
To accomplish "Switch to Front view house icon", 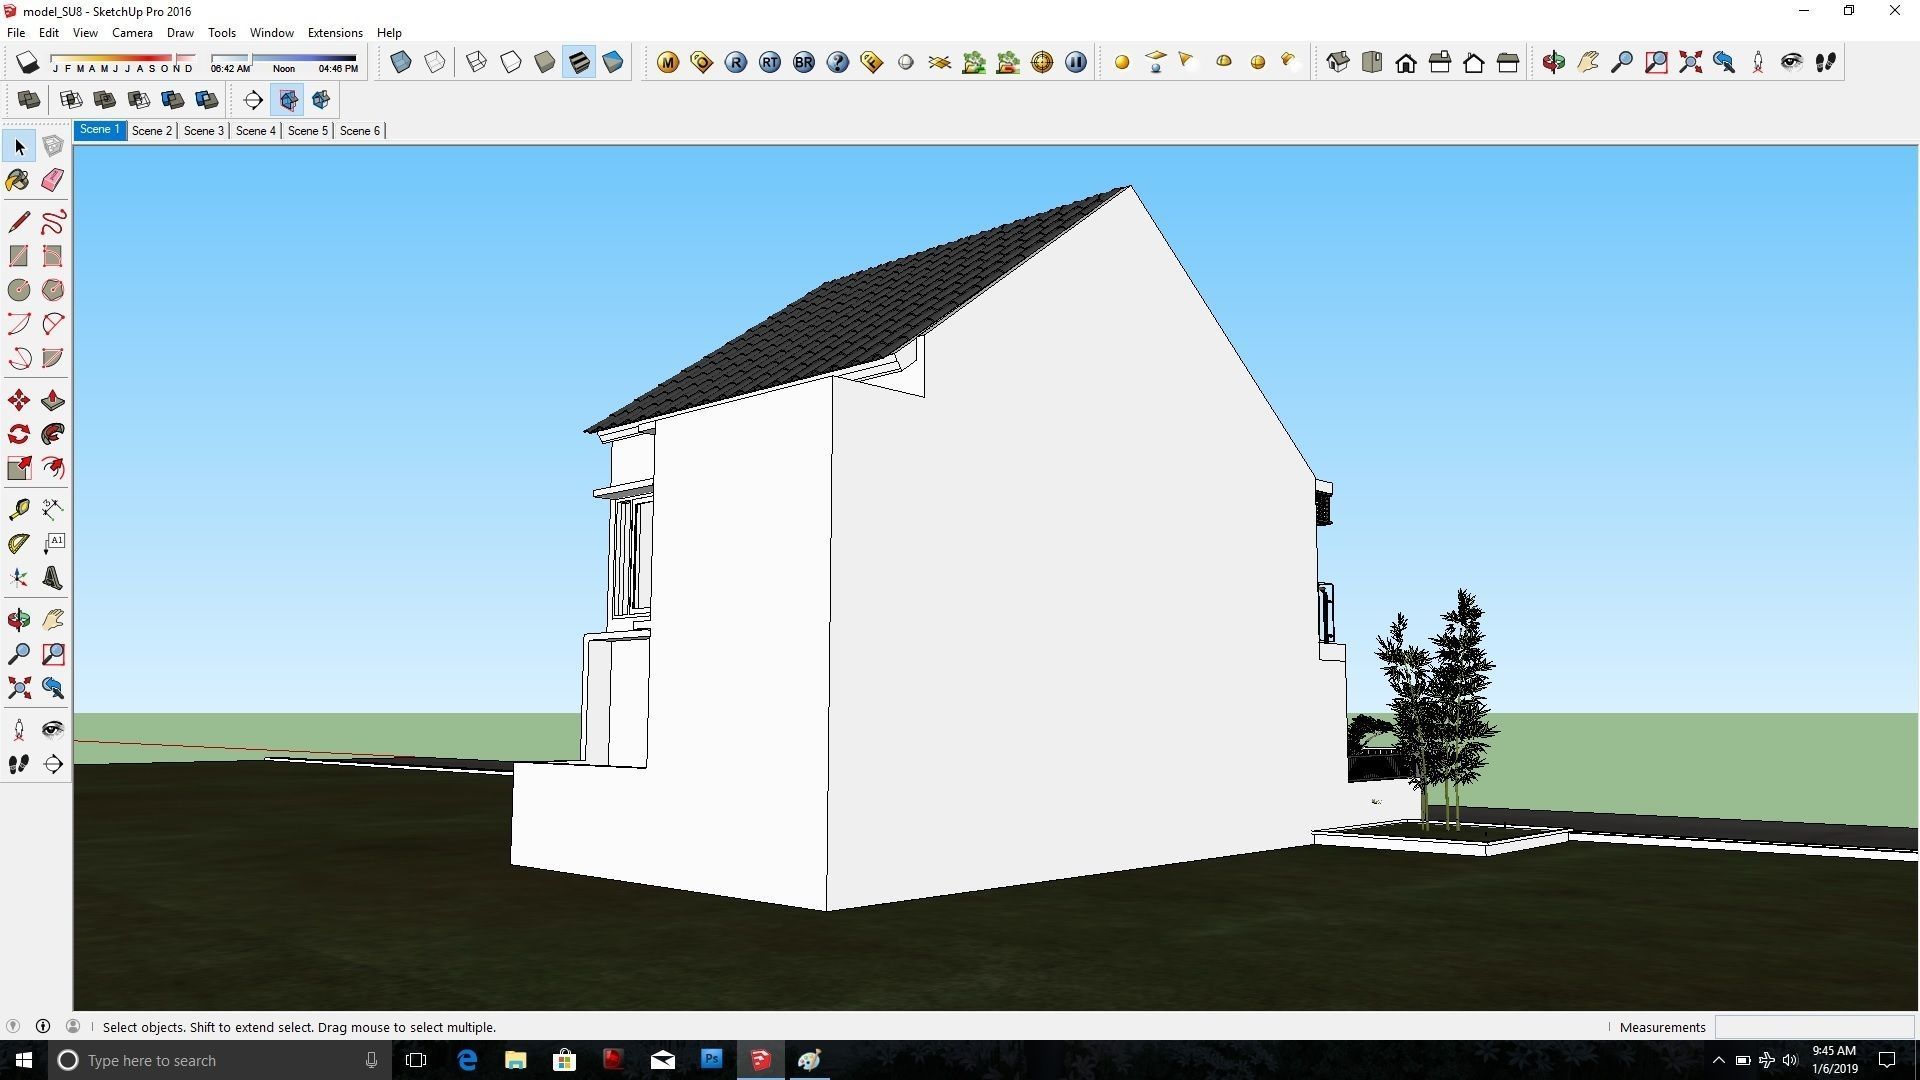I will coord(1406,62).
